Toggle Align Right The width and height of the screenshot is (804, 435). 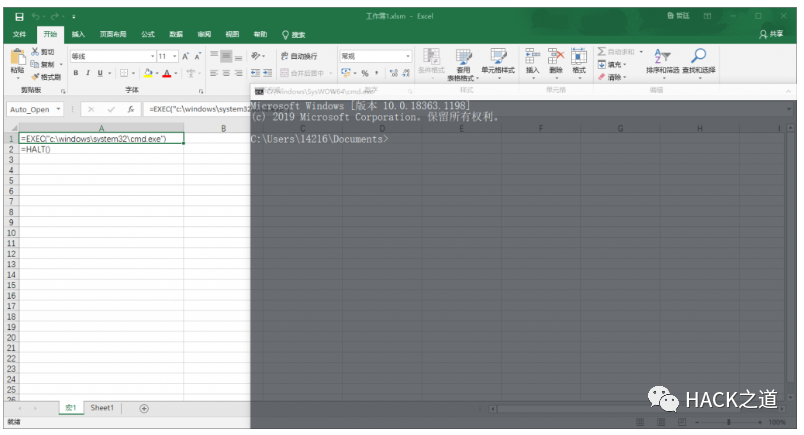point(238,73)
